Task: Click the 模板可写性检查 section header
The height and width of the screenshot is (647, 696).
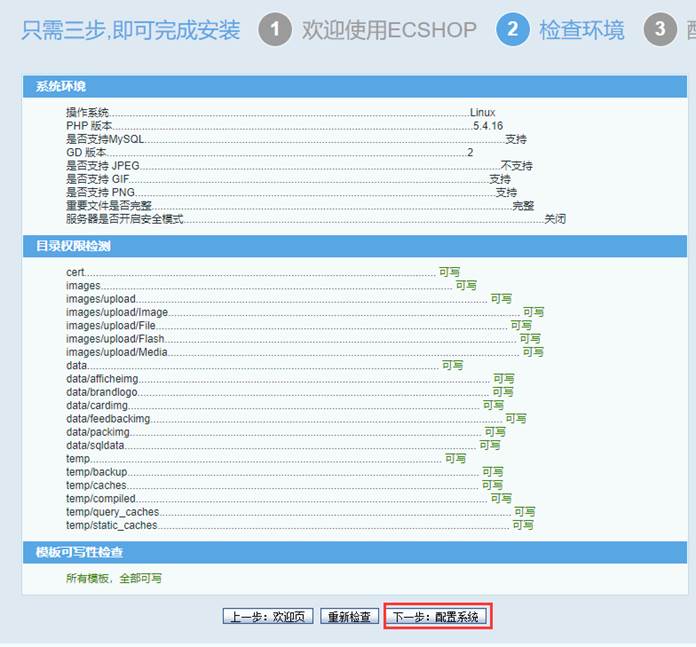Action: pyautogui.click(x=80, y=552)
